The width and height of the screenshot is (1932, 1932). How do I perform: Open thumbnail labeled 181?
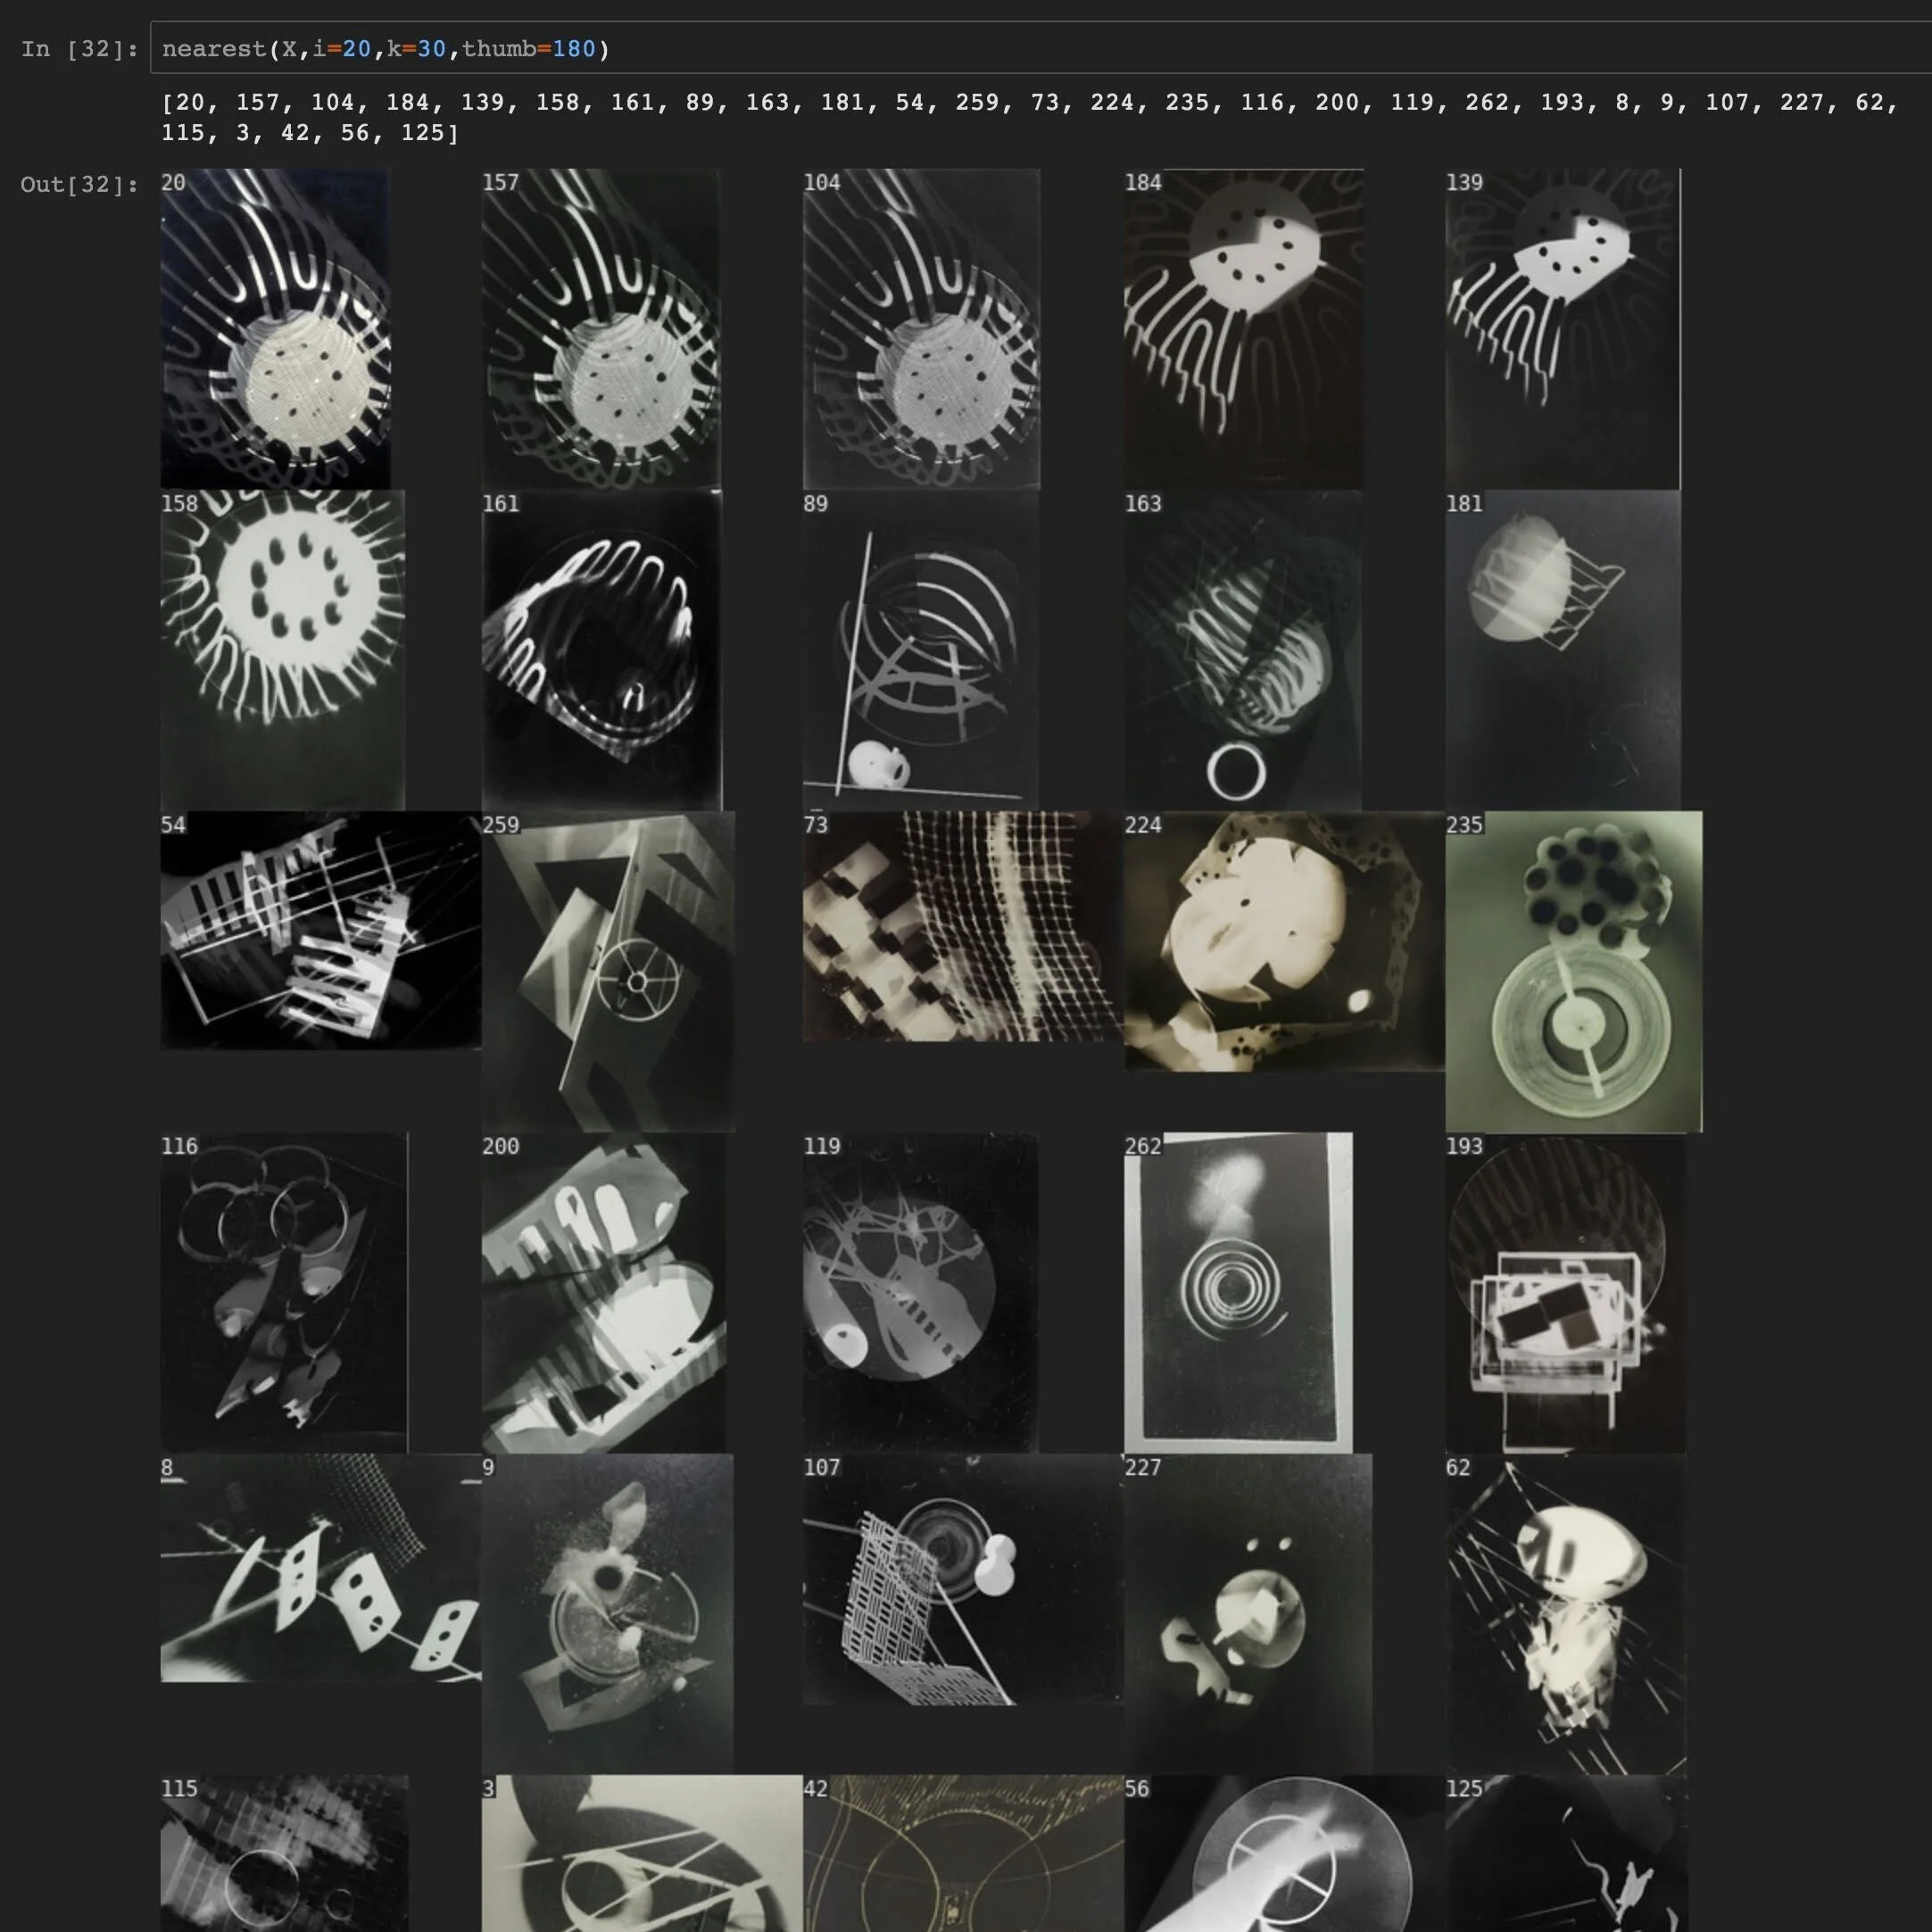(x=1563, y=650)
